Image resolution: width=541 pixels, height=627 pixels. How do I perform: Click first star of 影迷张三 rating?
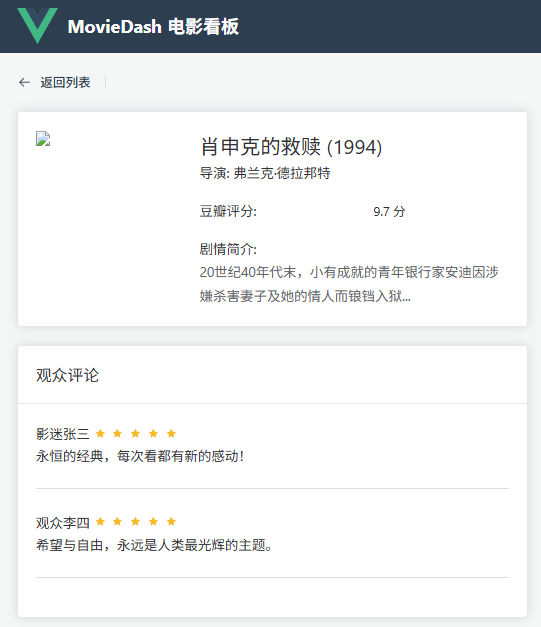point(100,433)
